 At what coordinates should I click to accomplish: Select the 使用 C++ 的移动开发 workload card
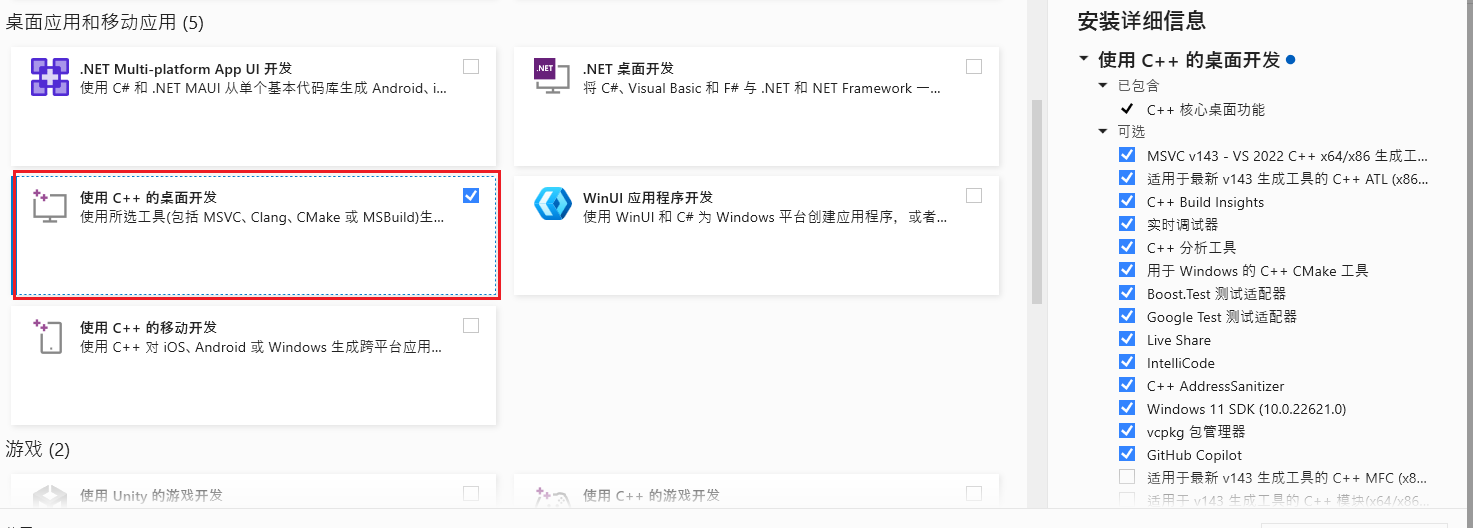(x=254, y=365)
